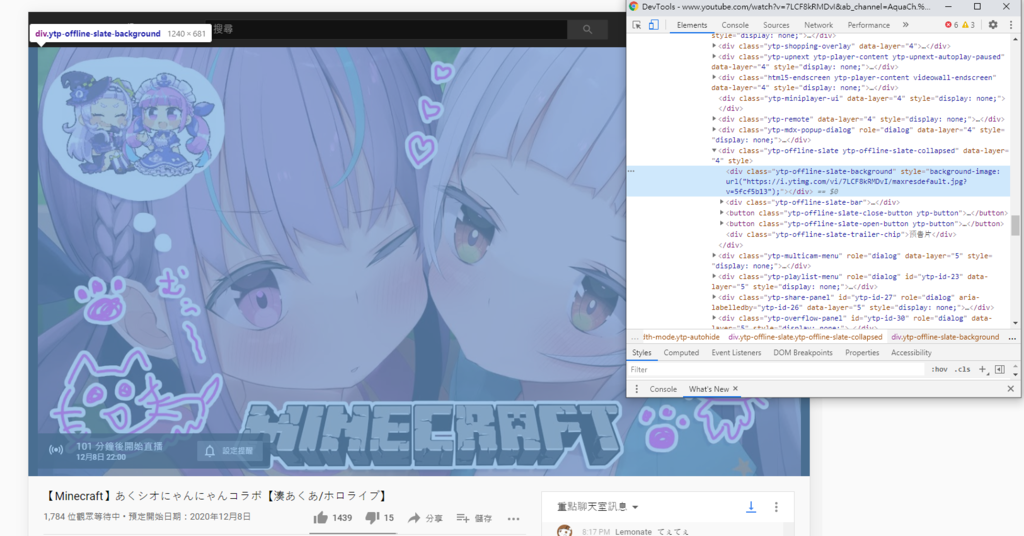Switch to the Sources tab
1024x536 pixels.
click(776, 25)
